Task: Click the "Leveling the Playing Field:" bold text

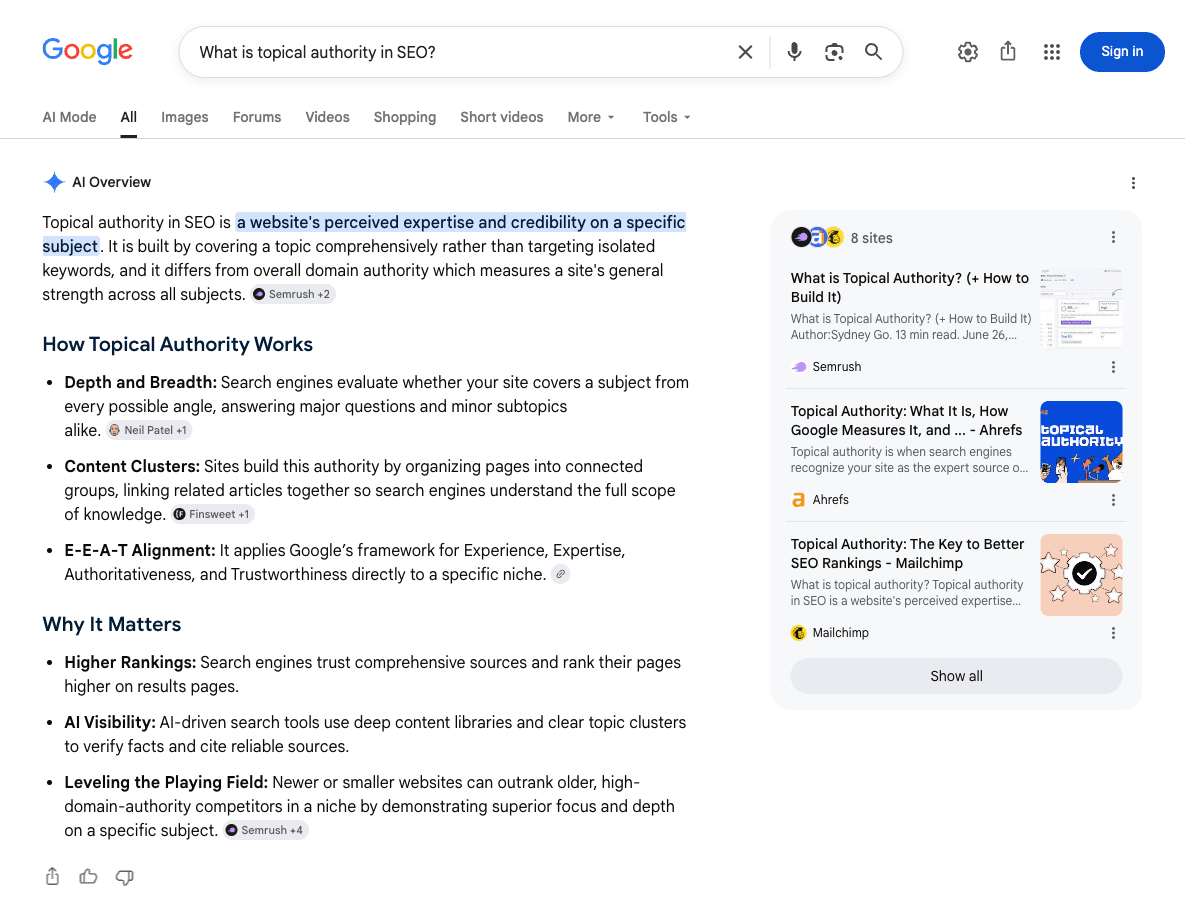Action: coord(166,782)
